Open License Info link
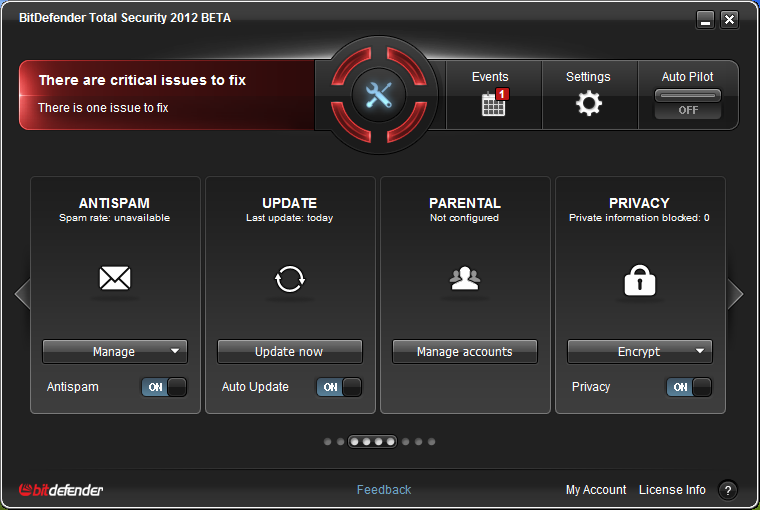This screenshot has width=760, height=510. click(672, 490)
